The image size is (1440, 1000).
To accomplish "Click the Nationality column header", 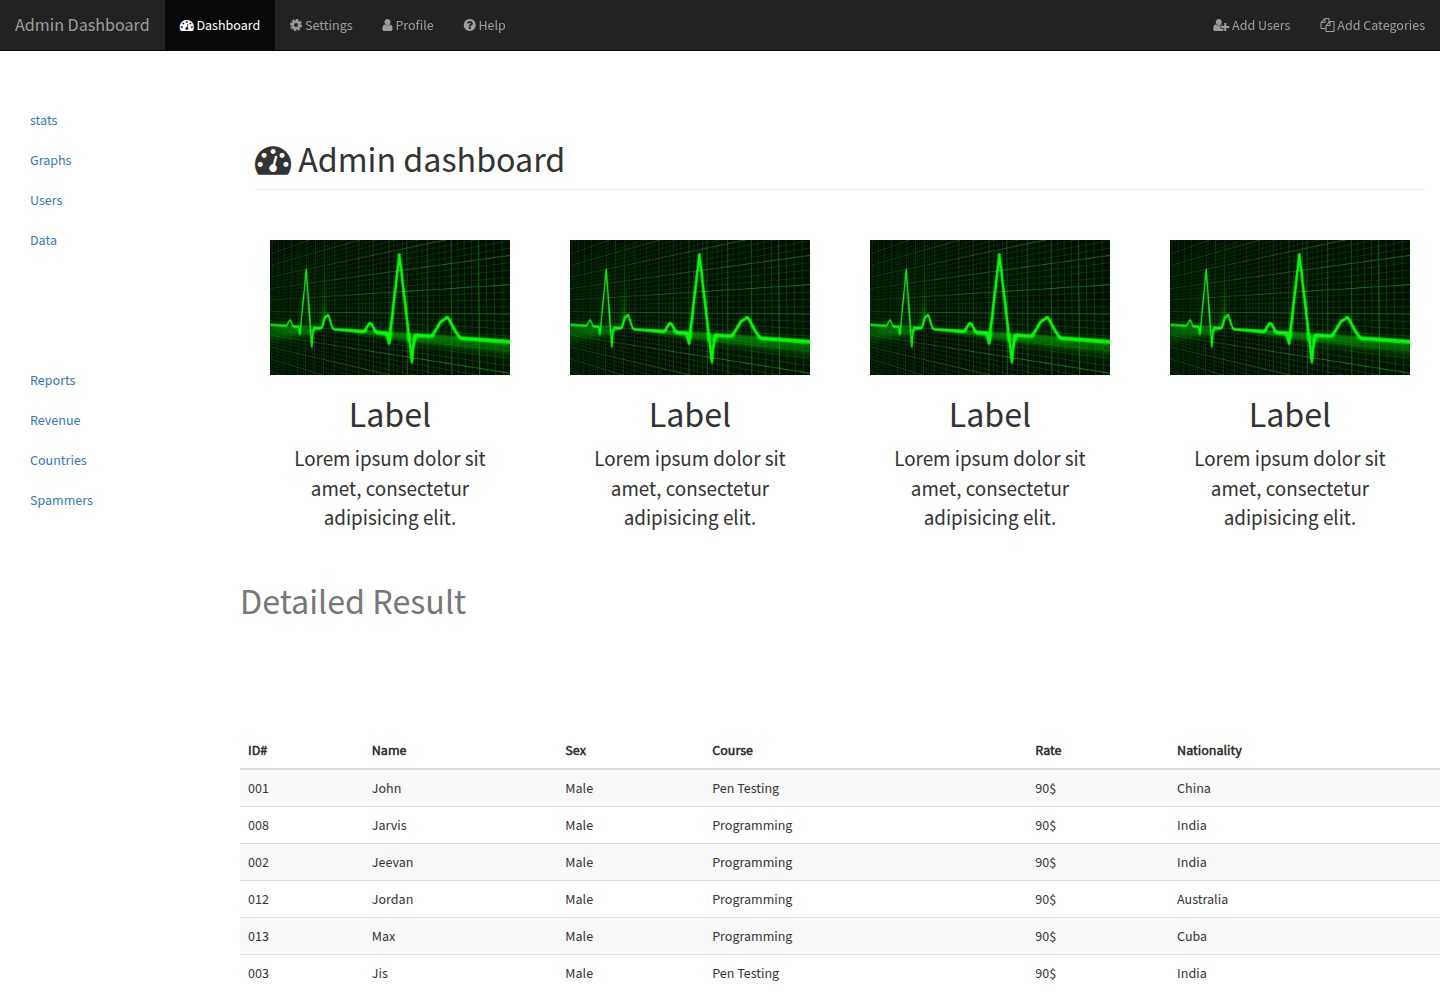I will pyautogui.click(x=1209, y=750).
